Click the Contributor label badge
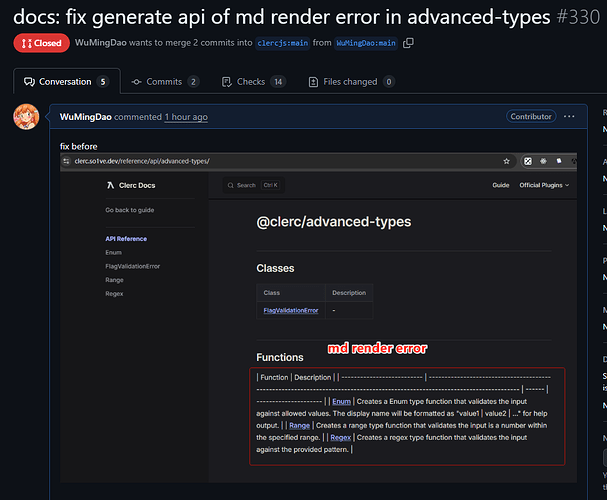This screenshot has width=607, height=500. (x=531, y=116)
